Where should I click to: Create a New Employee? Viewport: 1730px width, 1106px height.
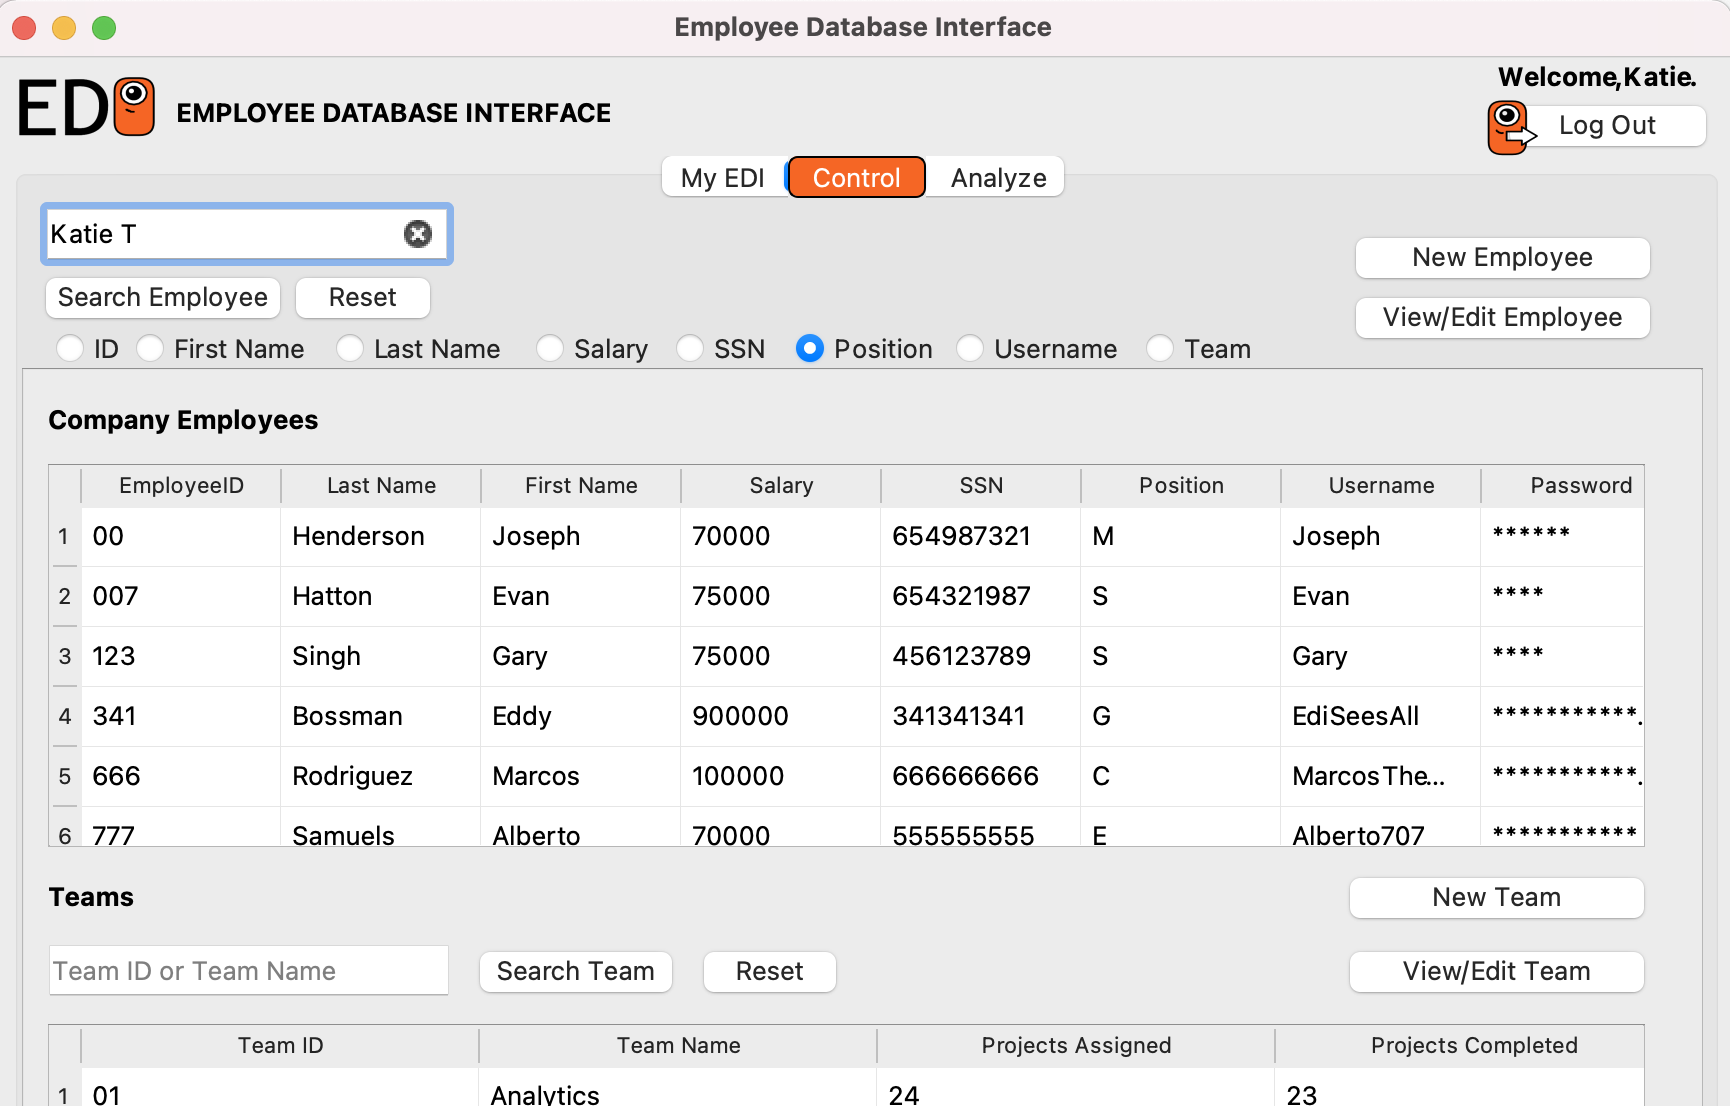click(1502, 257)
